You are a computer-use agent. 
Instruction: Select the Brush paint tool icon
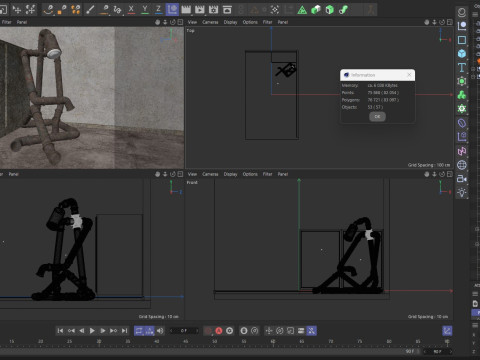[x=90, y=10]
